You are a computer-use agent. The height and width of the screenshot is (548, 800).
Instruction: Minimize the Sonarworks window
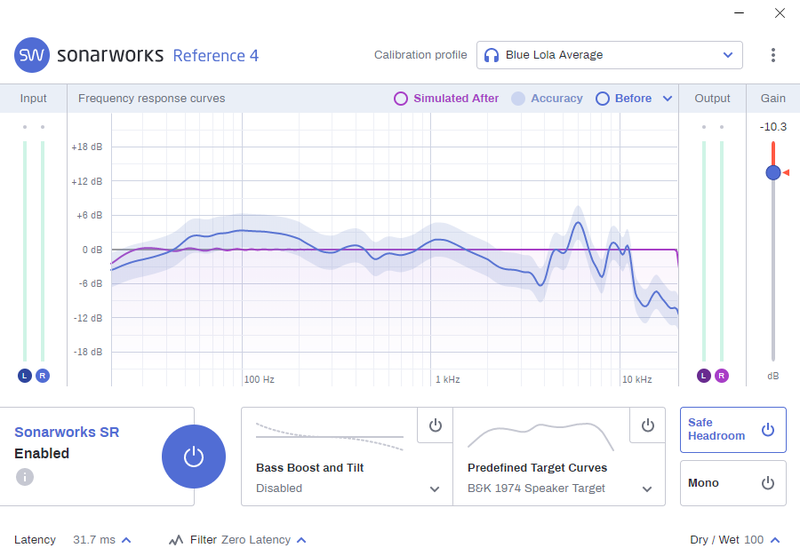739,13
